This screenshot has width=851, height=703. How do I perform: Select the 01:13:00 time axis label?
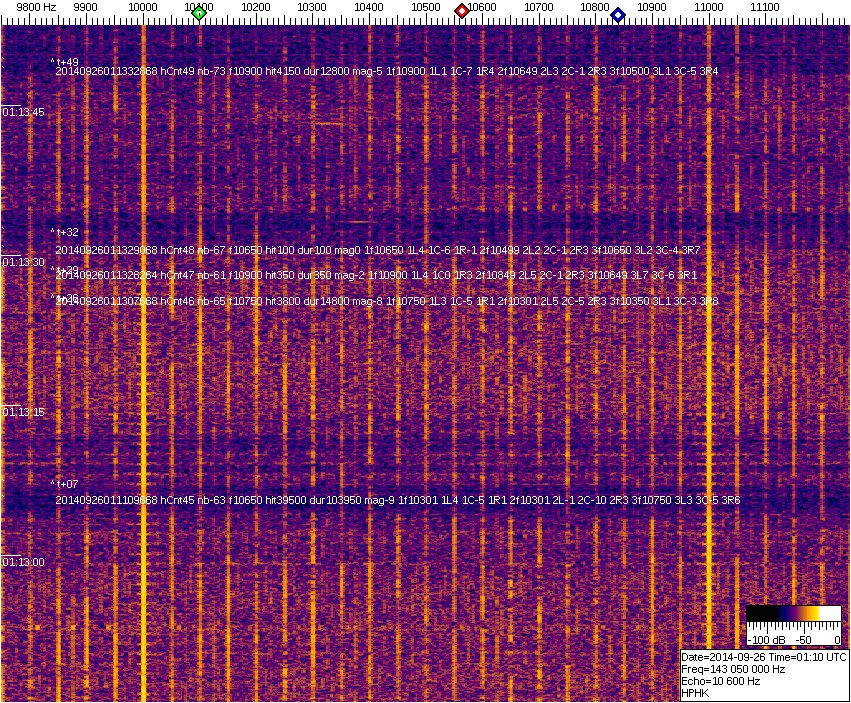click(24, 562)
